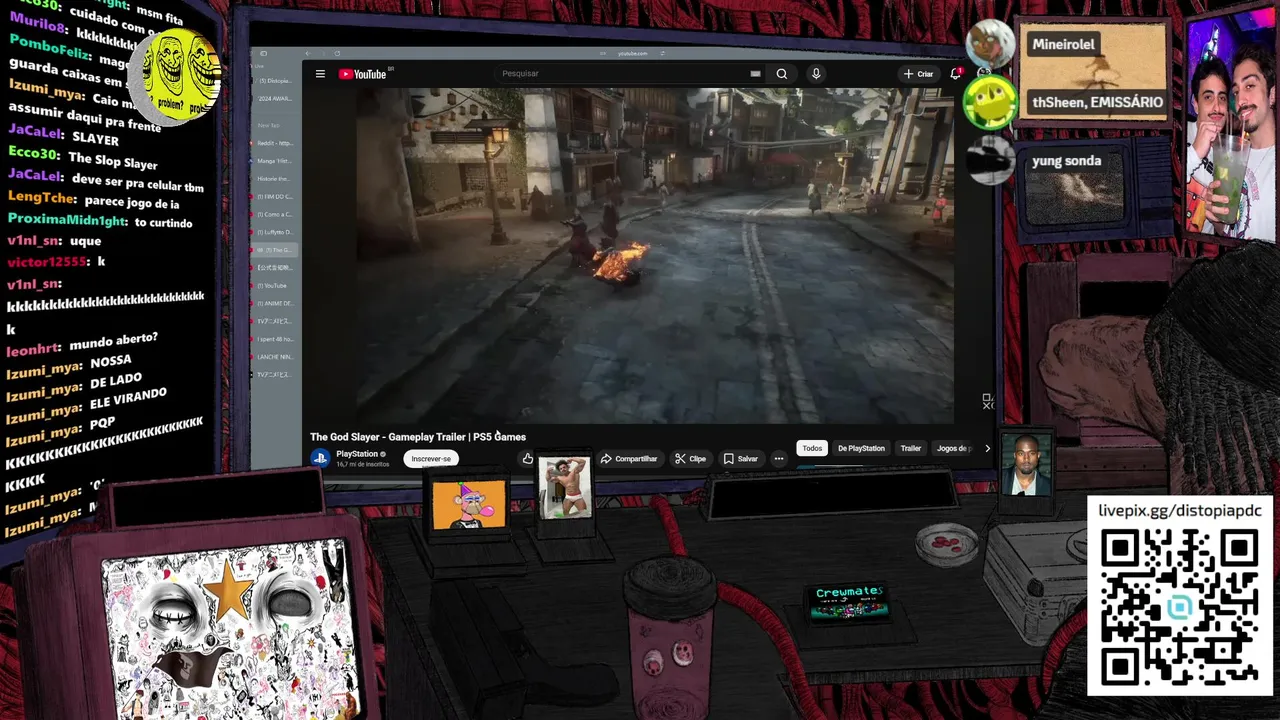The height and width of the screenshot is (720, 1280).
Task: Open the on-screen keyboard in search box
Action: (x=755, y=74)
